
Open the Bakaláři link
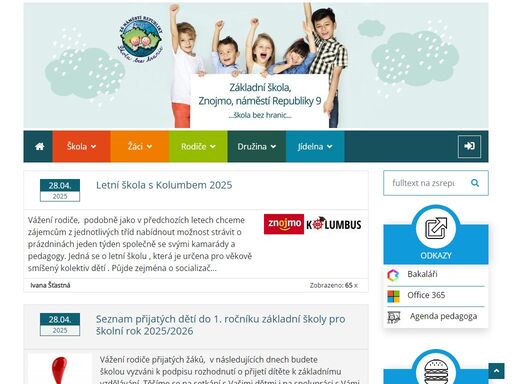[422, 274]
